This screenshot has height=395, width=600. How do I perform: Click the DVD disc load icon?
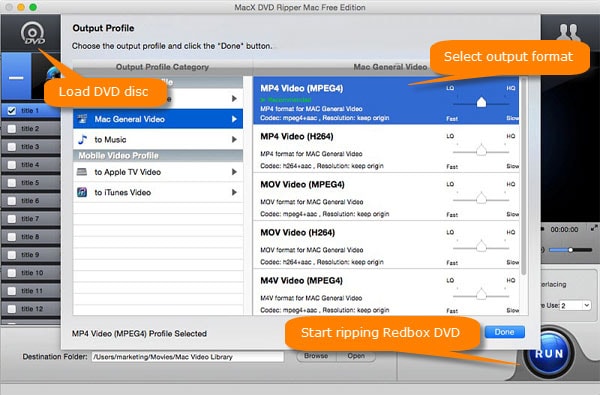(33, 33)
